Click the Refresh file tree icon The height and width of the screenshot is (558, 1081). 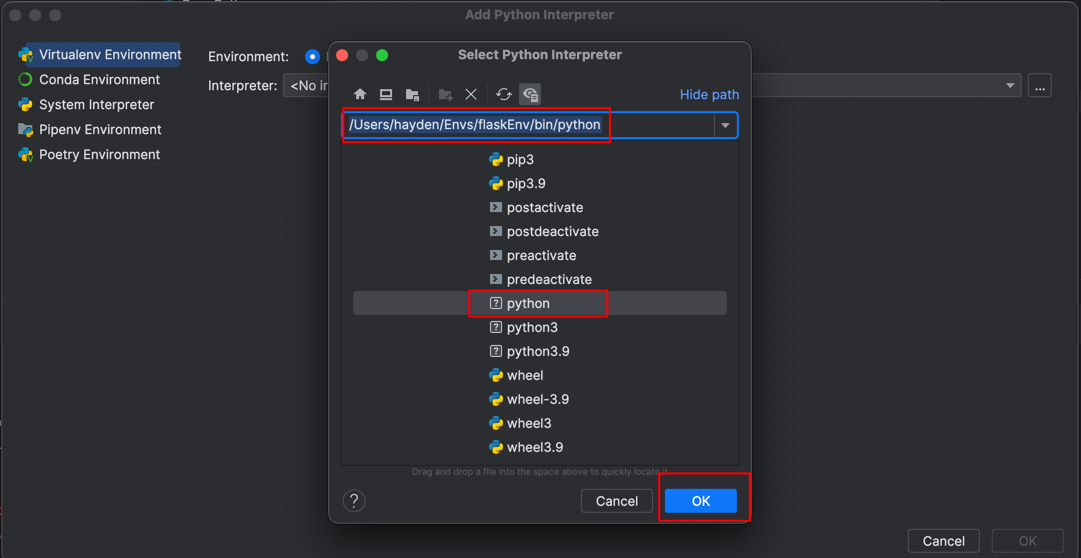[504, 94]
